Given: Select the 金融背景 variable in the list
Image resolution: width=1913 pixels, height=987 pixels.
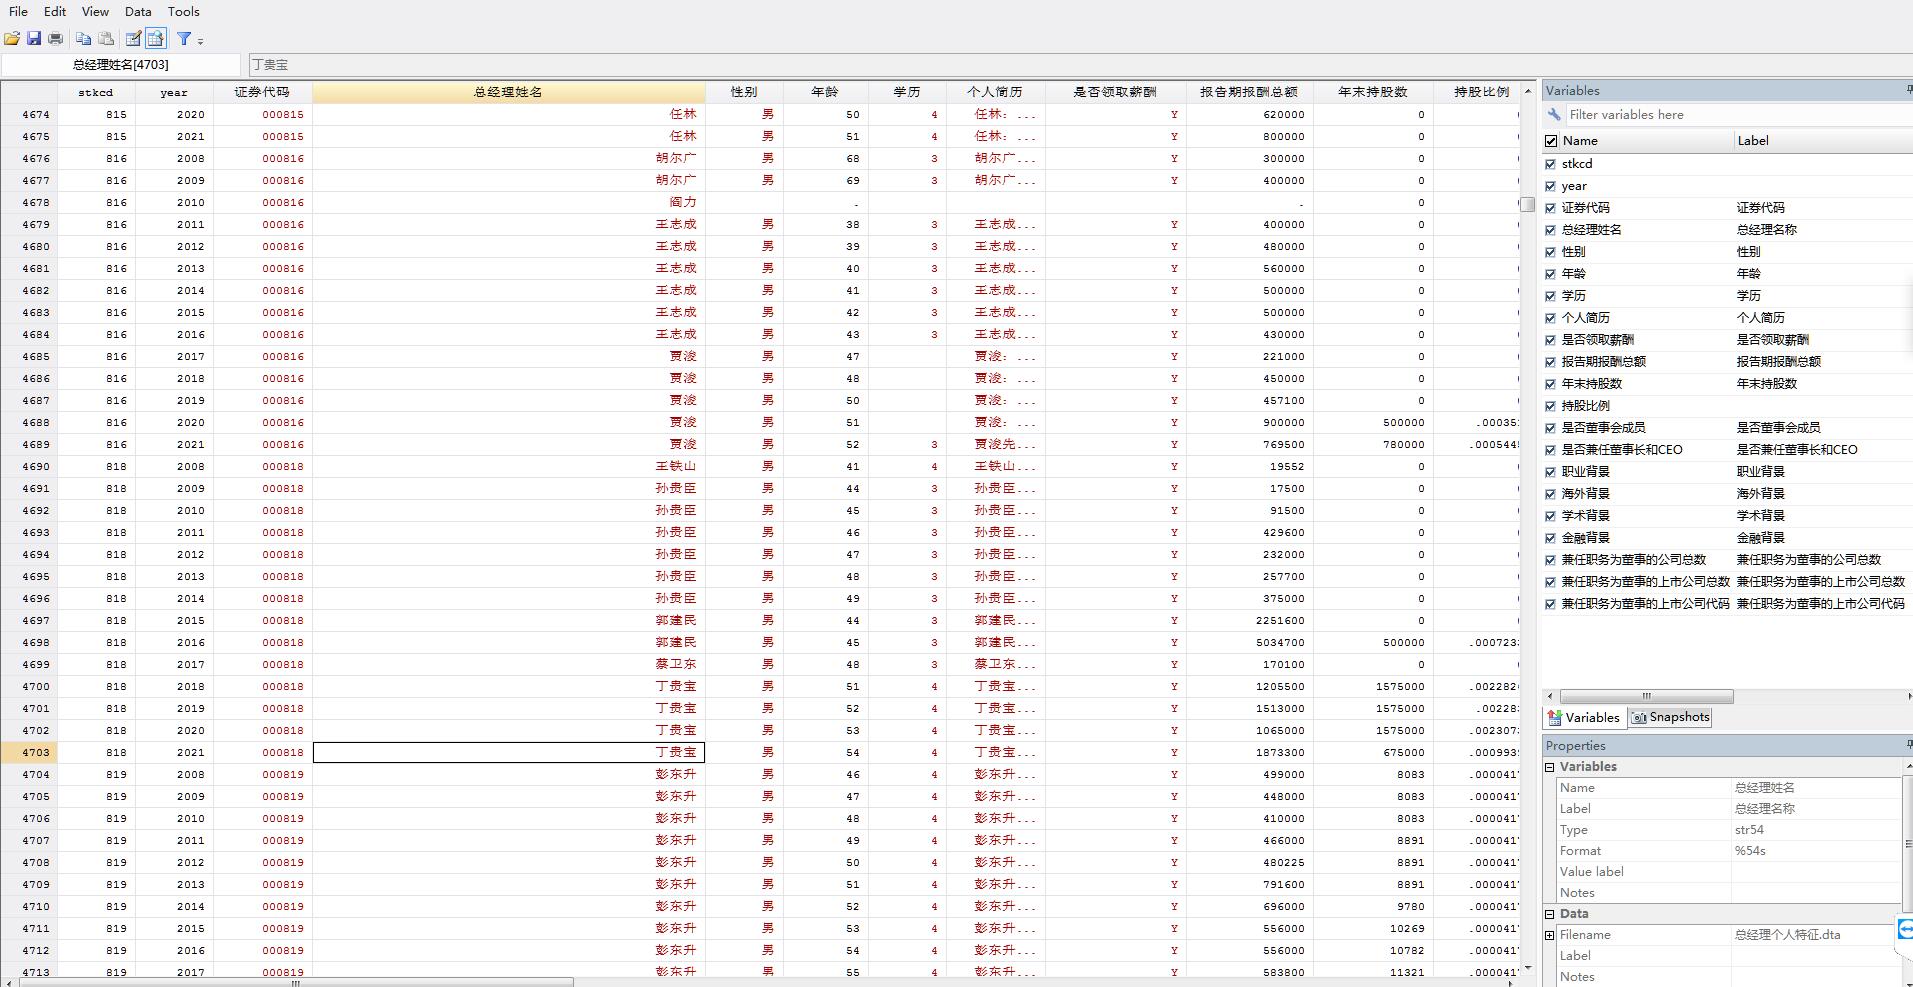Looking at the screenshot, I should (1586, 538).
